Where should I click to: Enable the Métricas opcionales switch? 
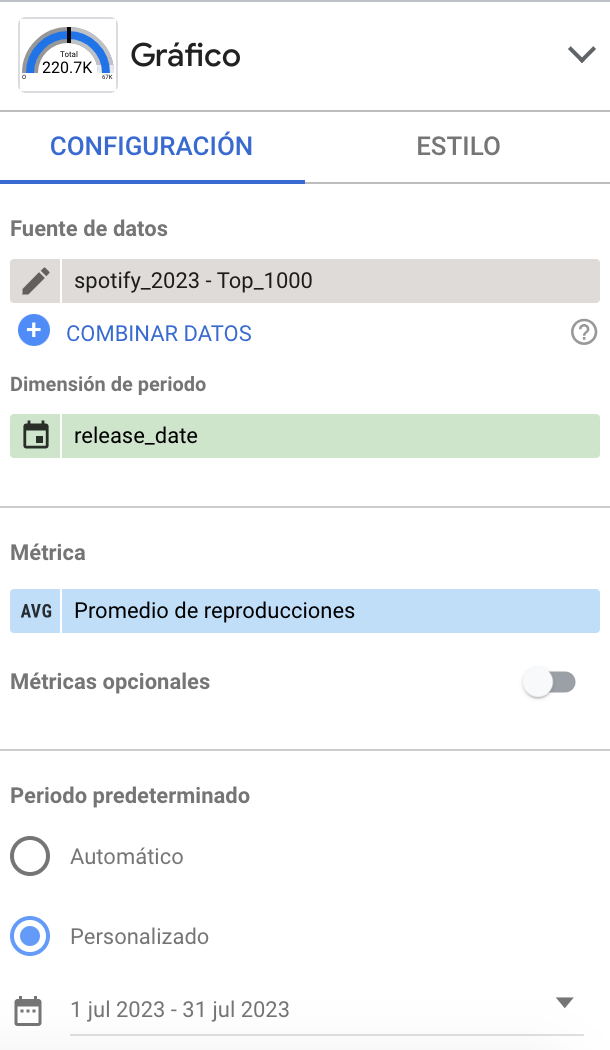click(x=551, y=683)
